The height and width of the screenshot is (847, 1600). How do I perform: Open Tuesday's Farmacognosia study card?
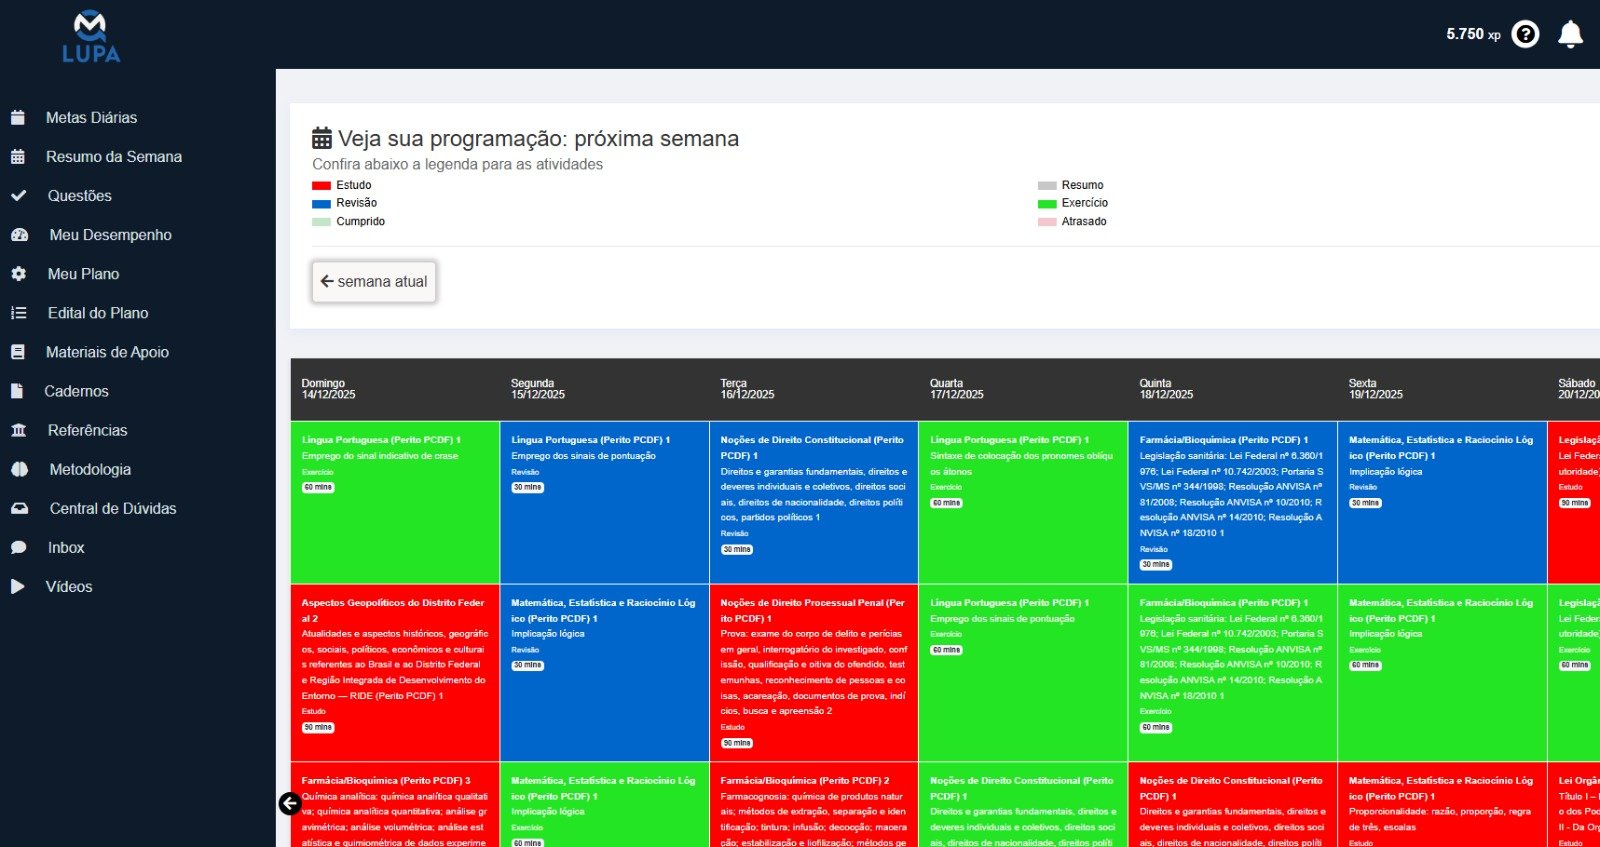click(x=814, y=805)
